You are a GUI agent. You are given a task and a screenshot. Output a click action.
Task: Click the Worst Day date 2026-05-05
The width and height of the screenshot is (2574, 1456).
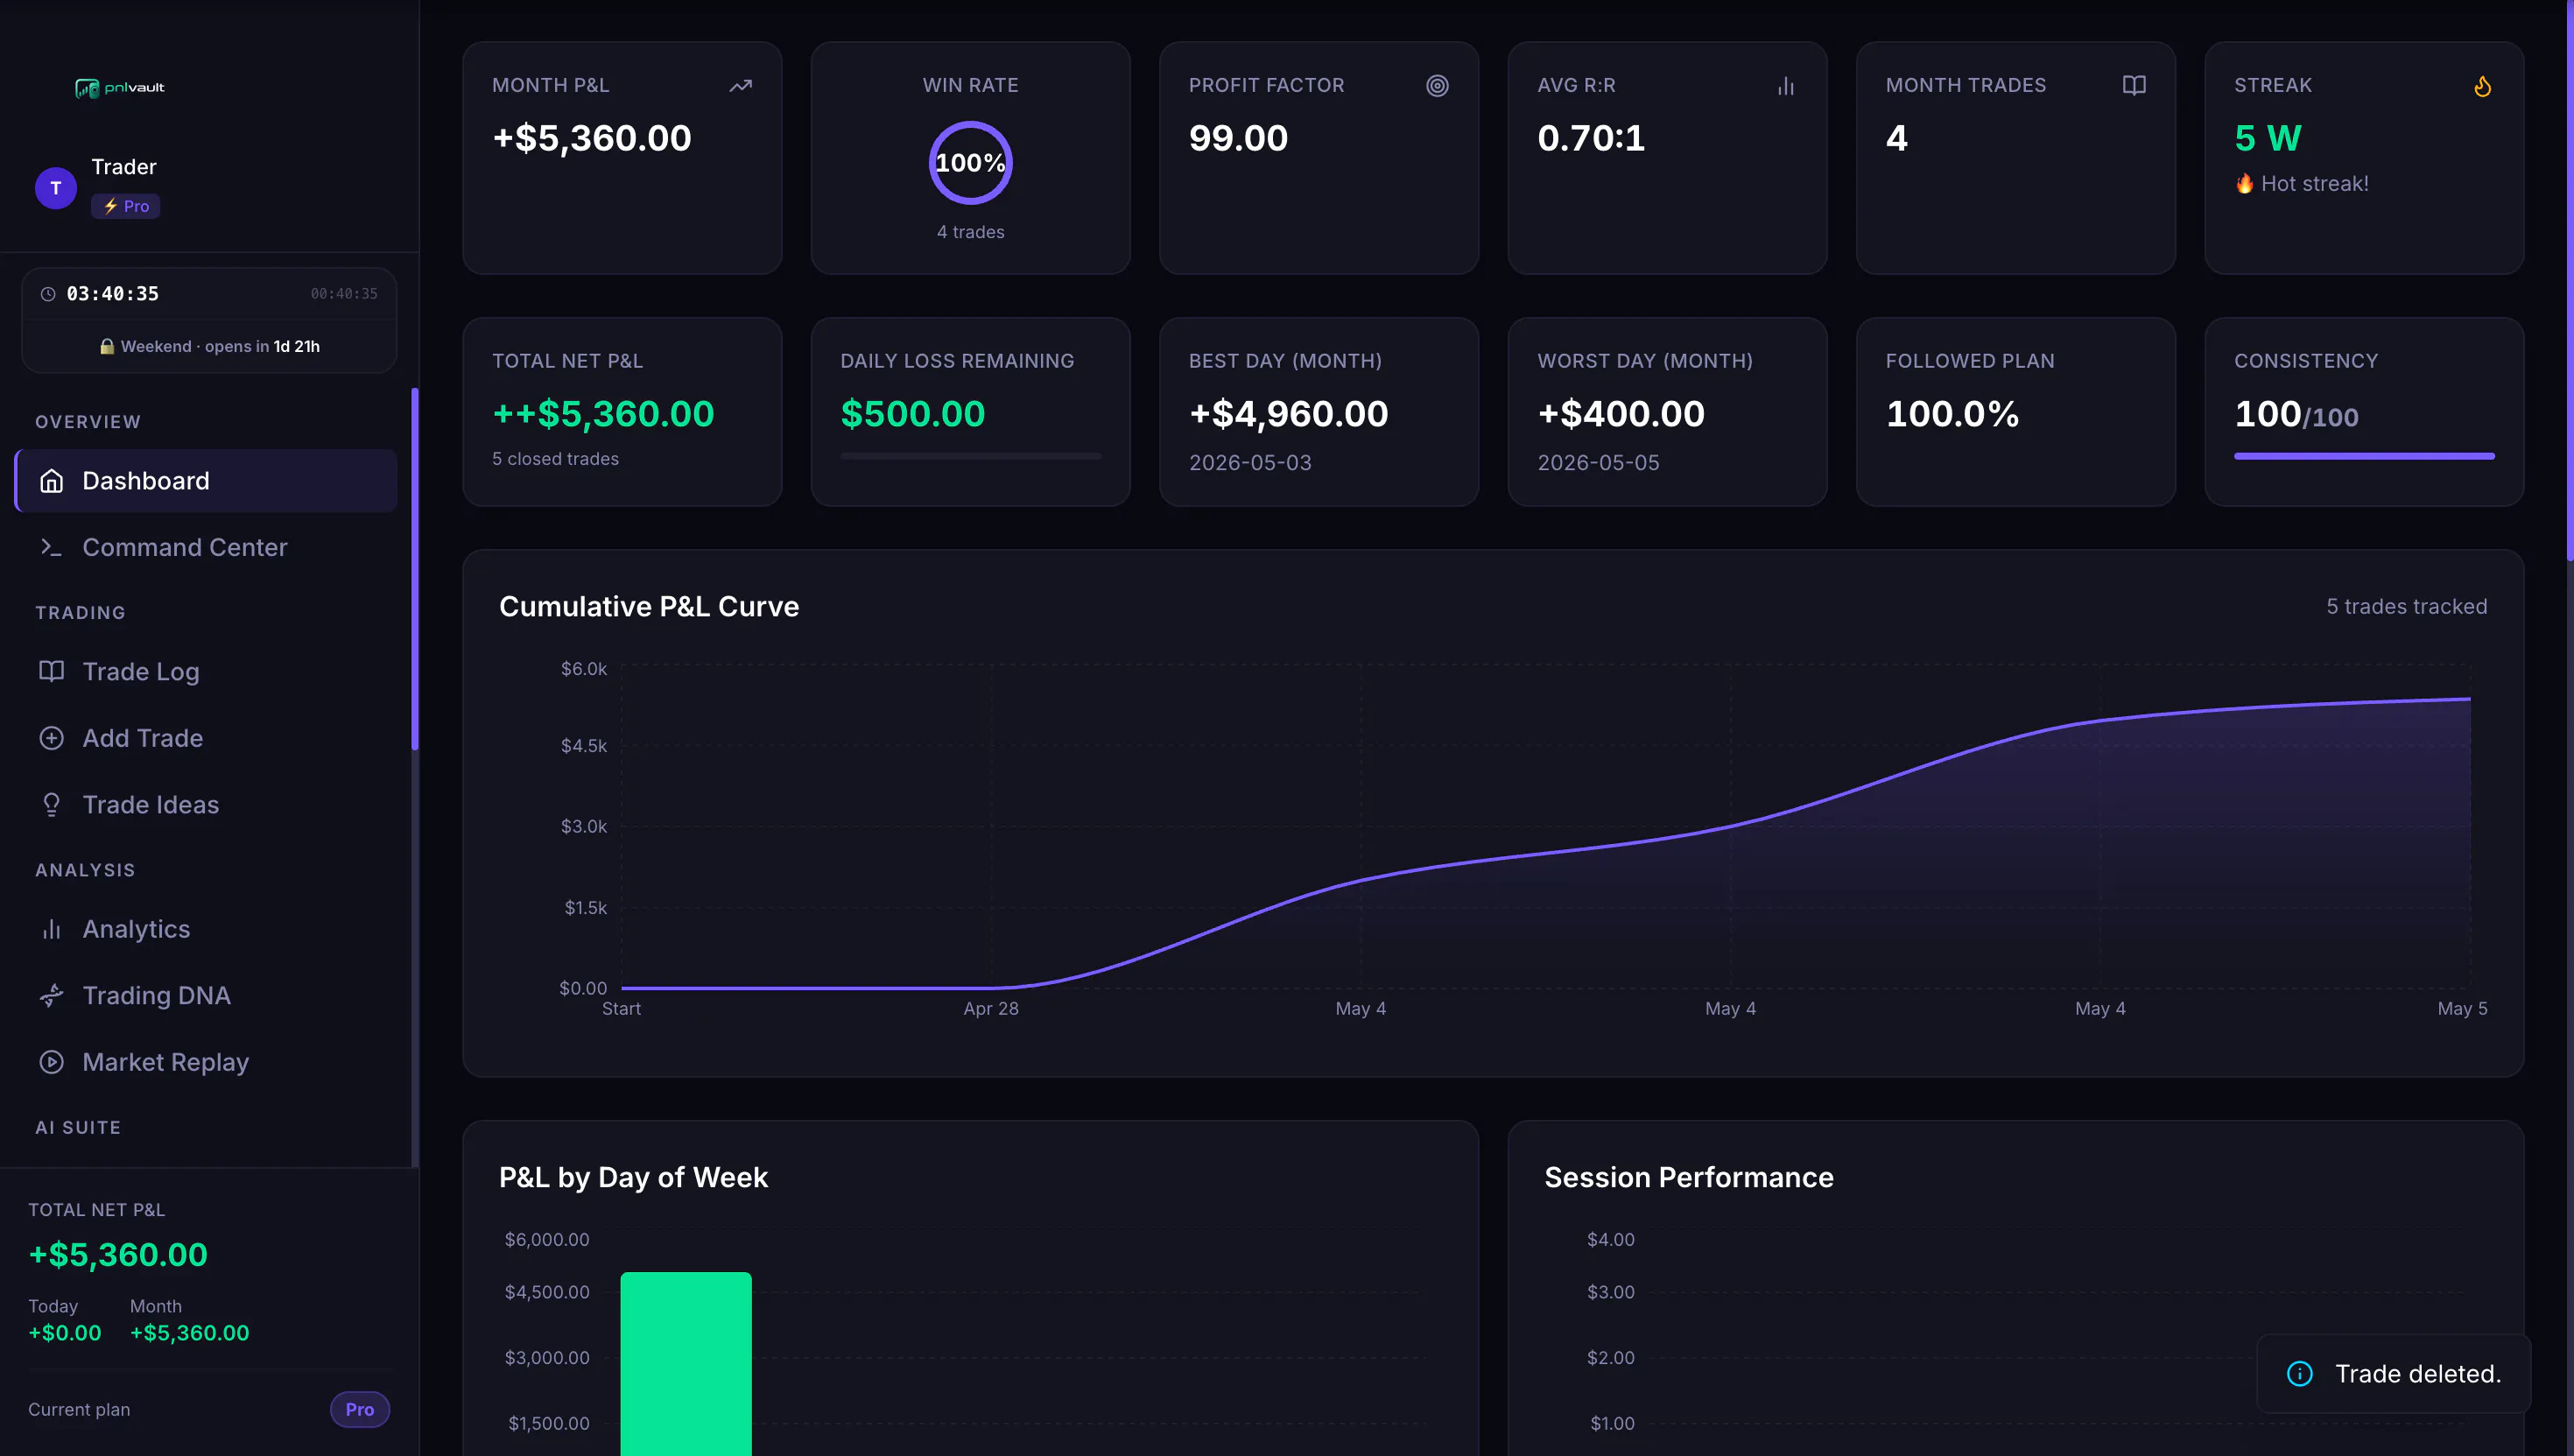click(x=1598, y=463)
